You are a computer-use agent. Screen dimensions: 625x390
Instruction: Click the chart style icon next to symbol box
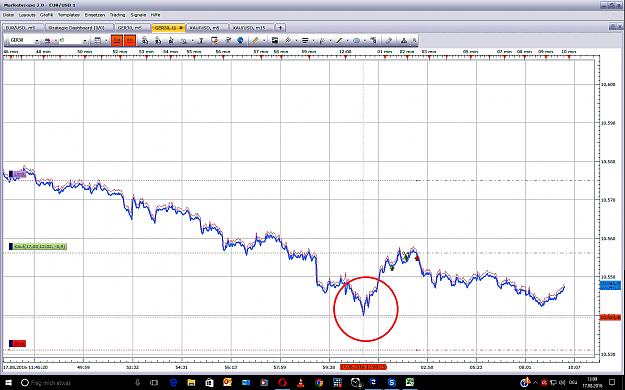[47, 40]
